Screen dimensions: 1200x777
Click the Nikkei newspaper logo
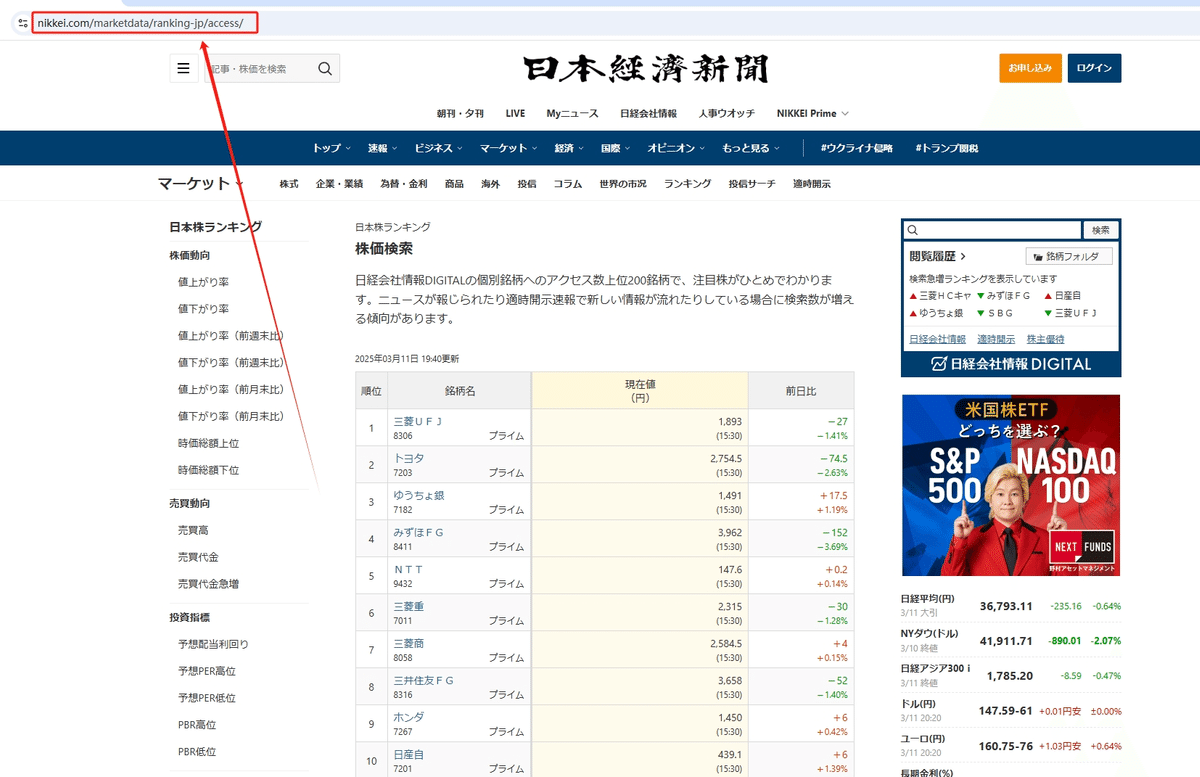pos(647,68)
